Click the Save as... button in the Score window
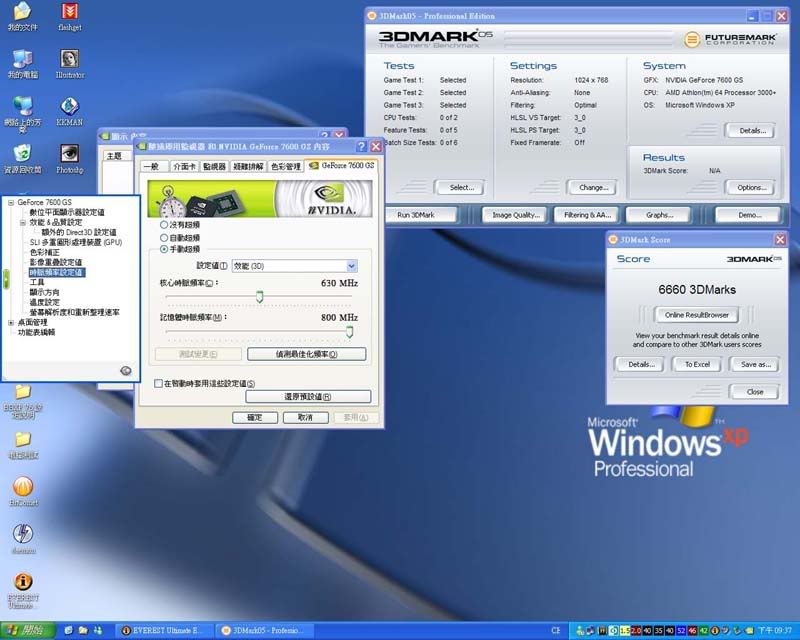The width and height of the screenshot is (800, 640). pyautogui.click(x=755, y=364)
